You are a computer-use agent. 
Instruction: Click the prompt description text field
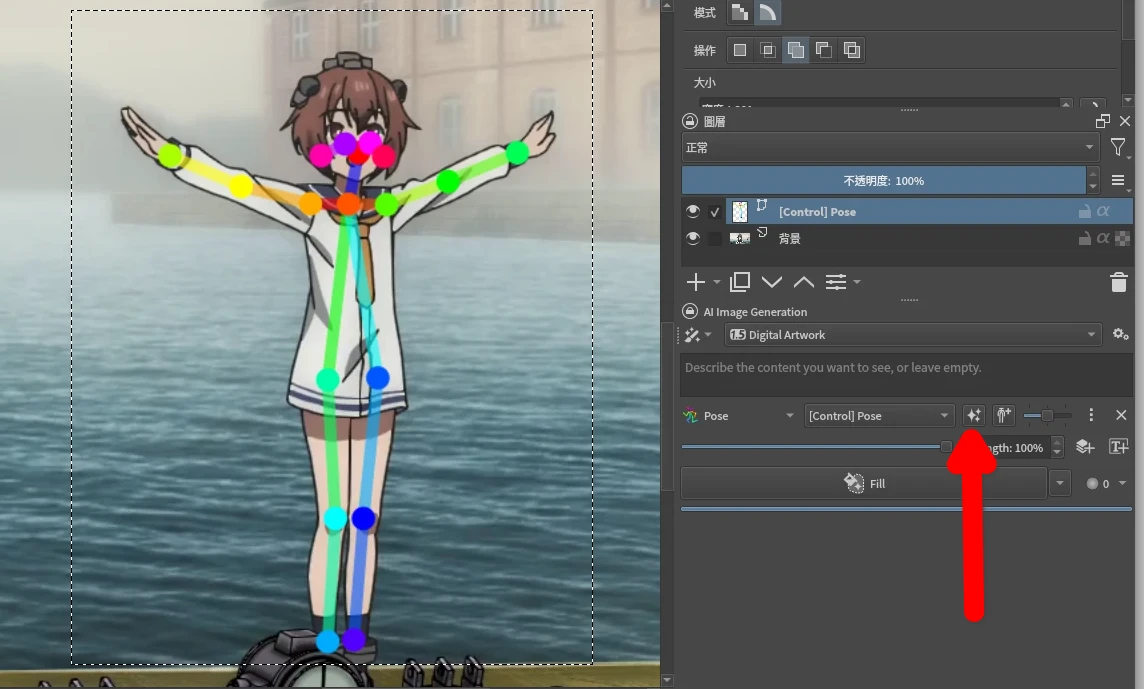905,376
